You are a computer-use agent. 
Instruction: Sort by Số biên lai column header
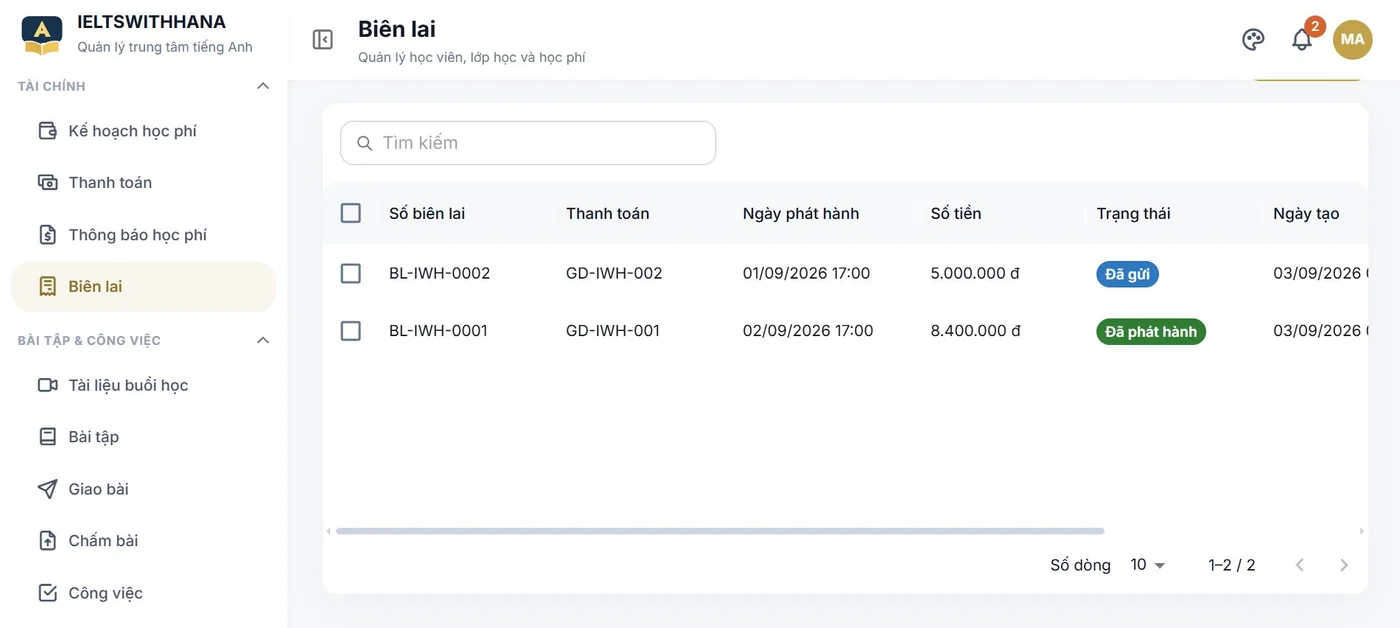(x=427, y=213)
